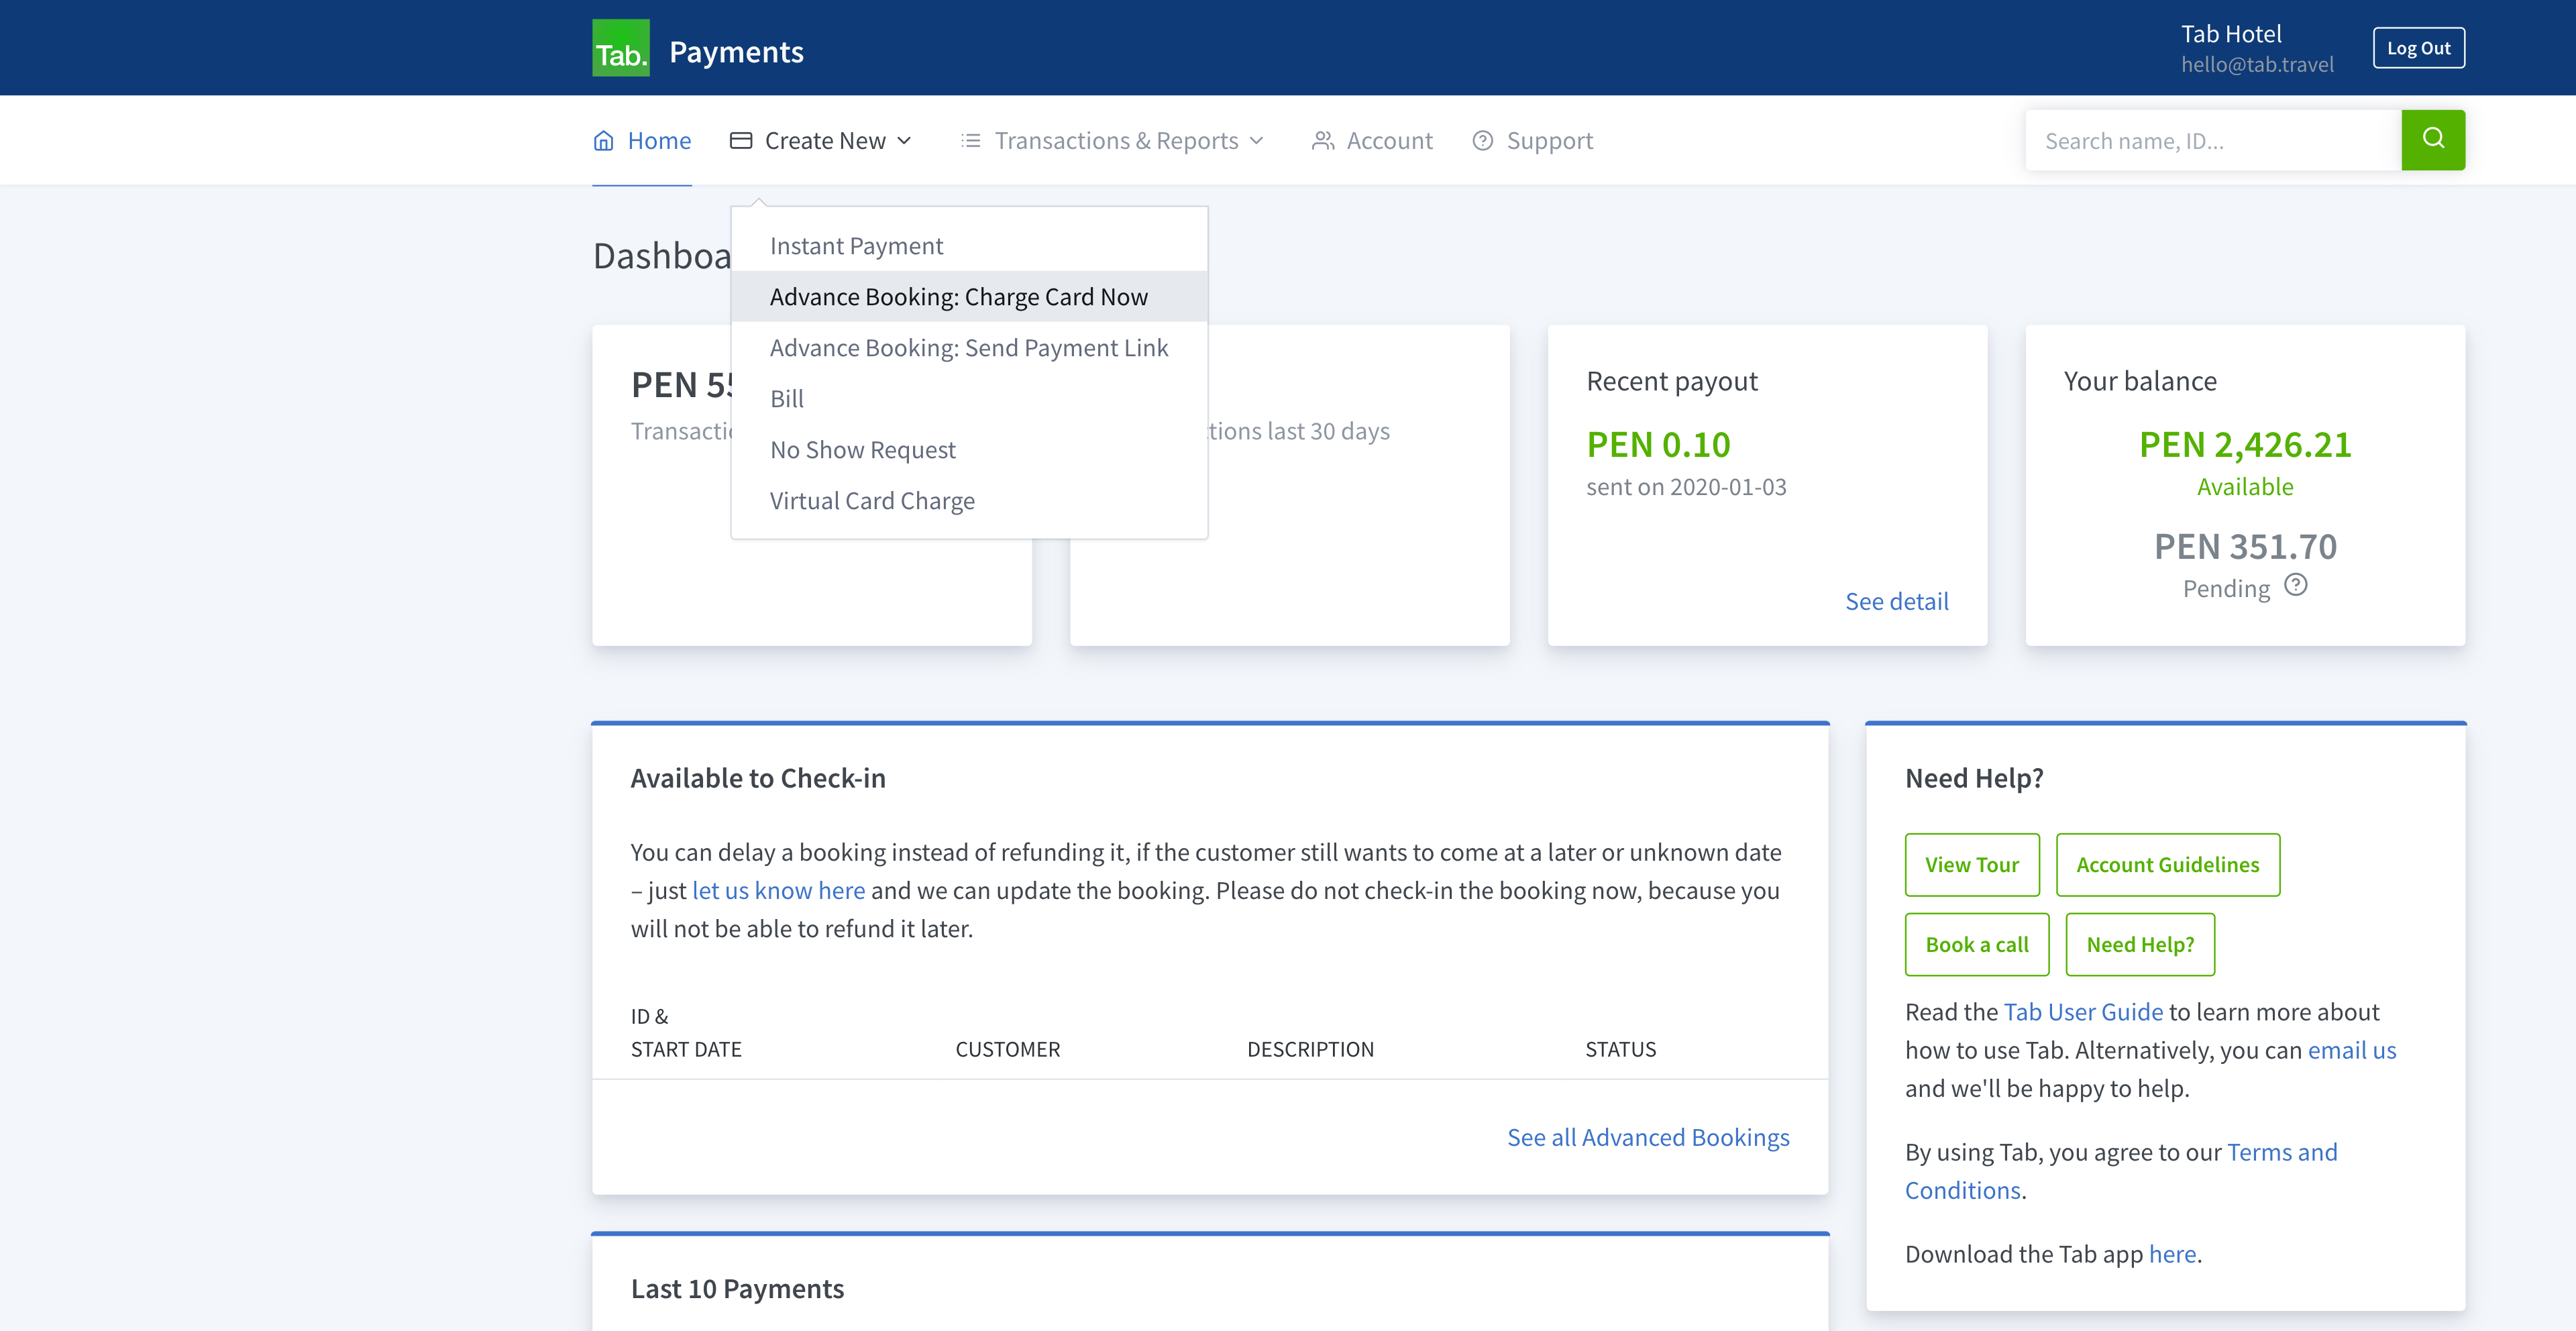This screenshot has height=1331, width=2576.
Task: Choose Advance Booking: Charge Card Now
Action: tap(969, 297)
